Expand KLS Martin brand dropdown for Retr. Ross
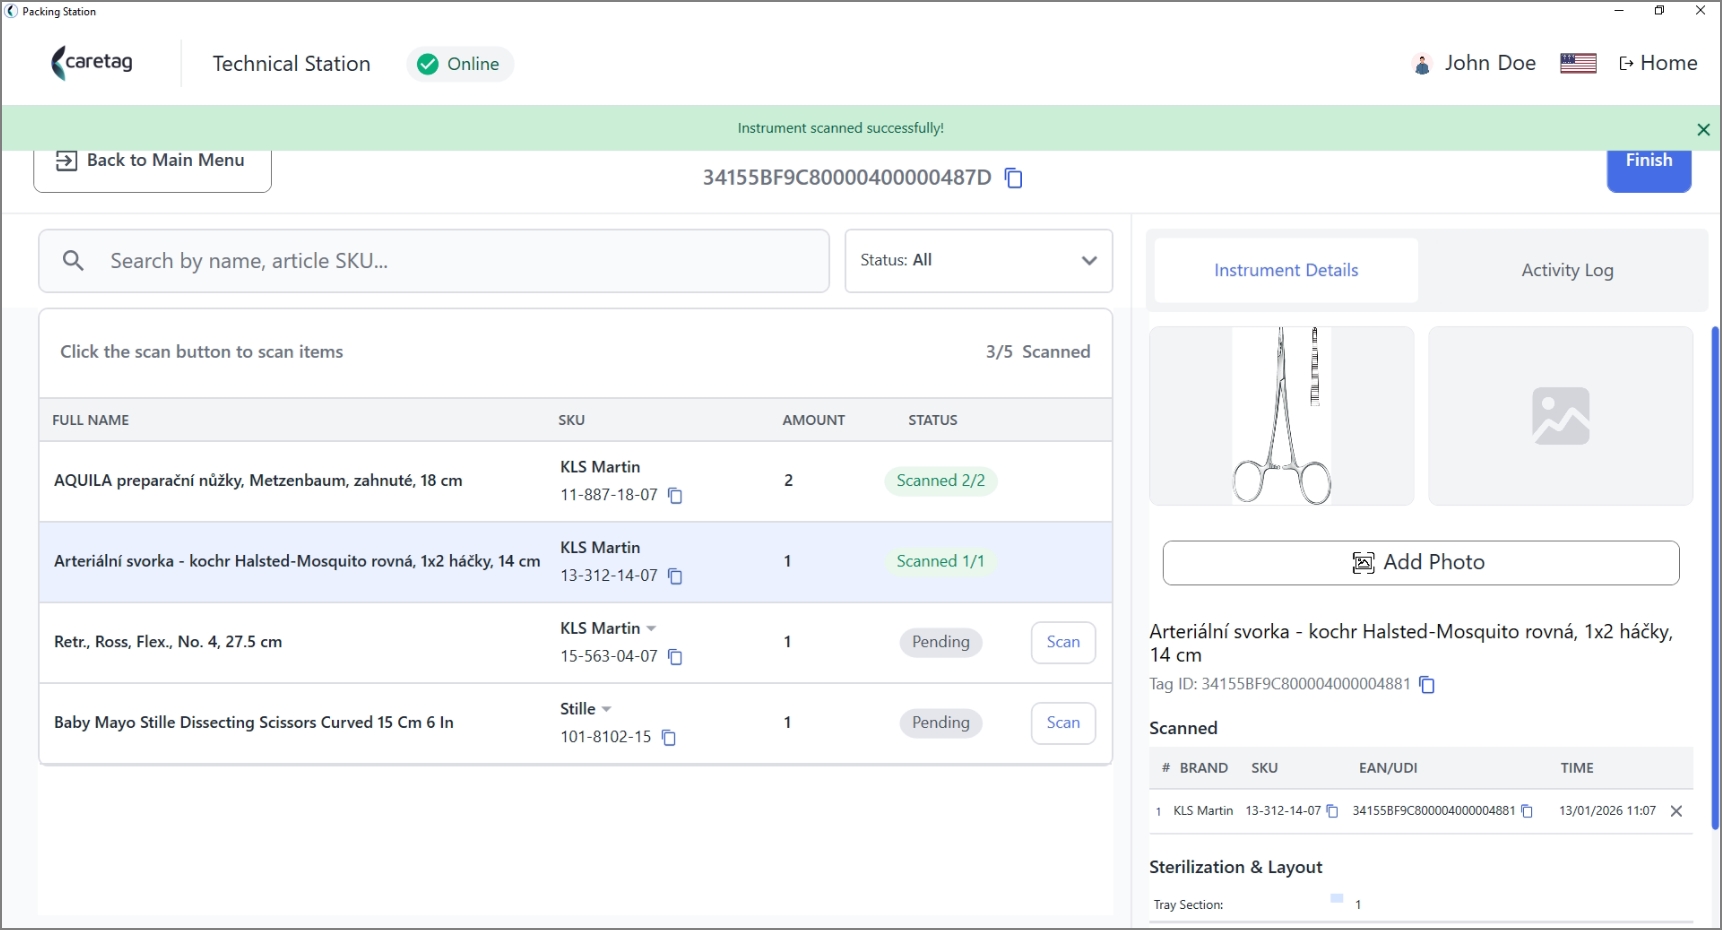The height and width of the screenshot is (930, 1722). pyautogui.click(x=651, y=628)
